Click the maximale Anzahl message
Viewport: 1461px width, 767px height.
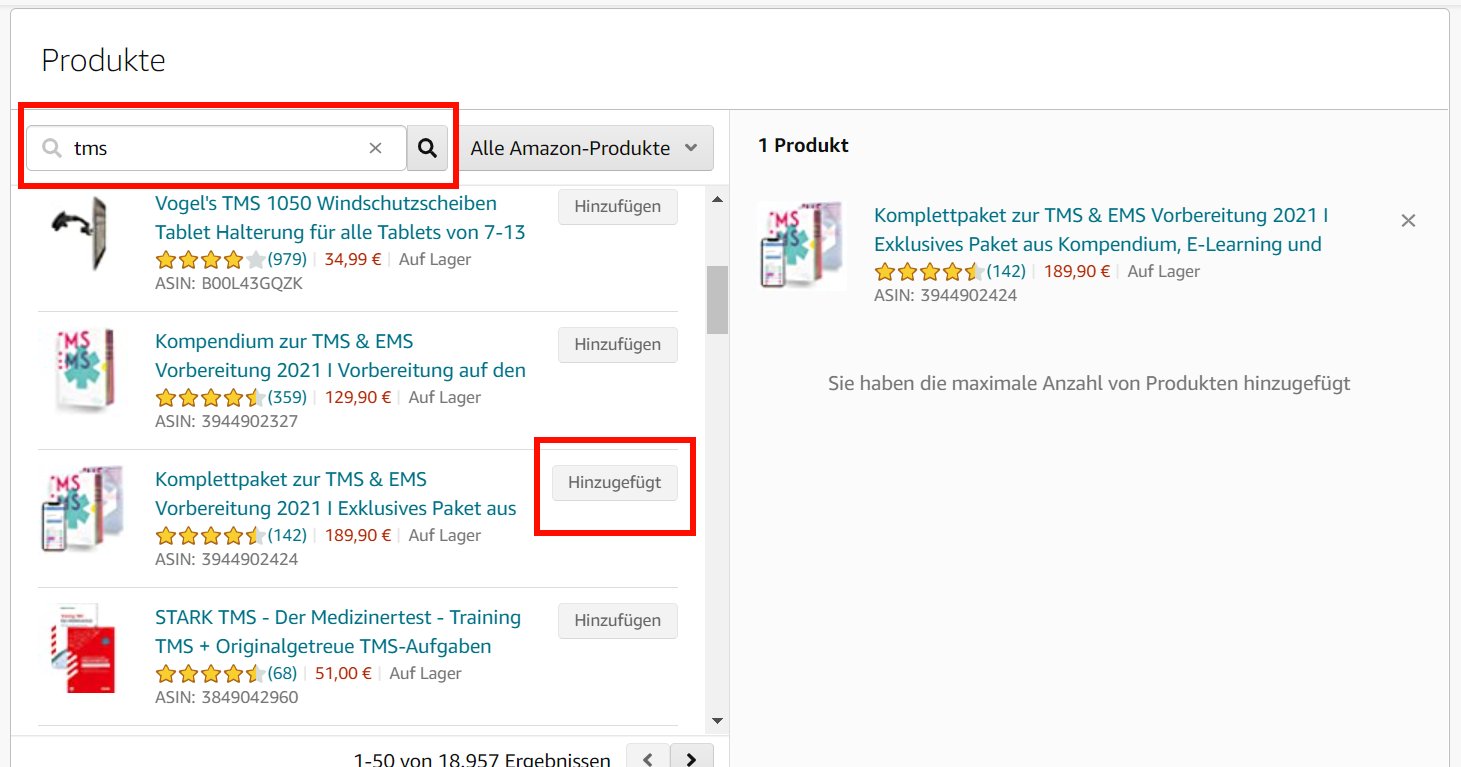1089,384
